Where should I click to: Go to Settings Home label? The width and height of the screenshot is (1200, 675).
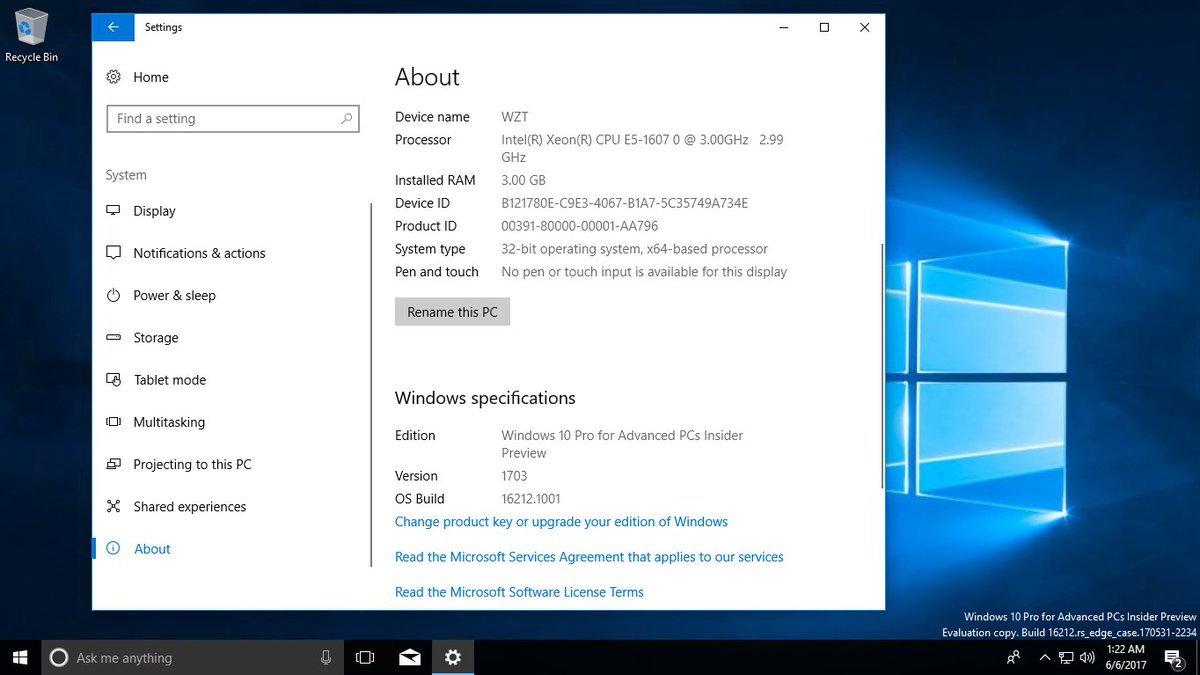(151, 77)
